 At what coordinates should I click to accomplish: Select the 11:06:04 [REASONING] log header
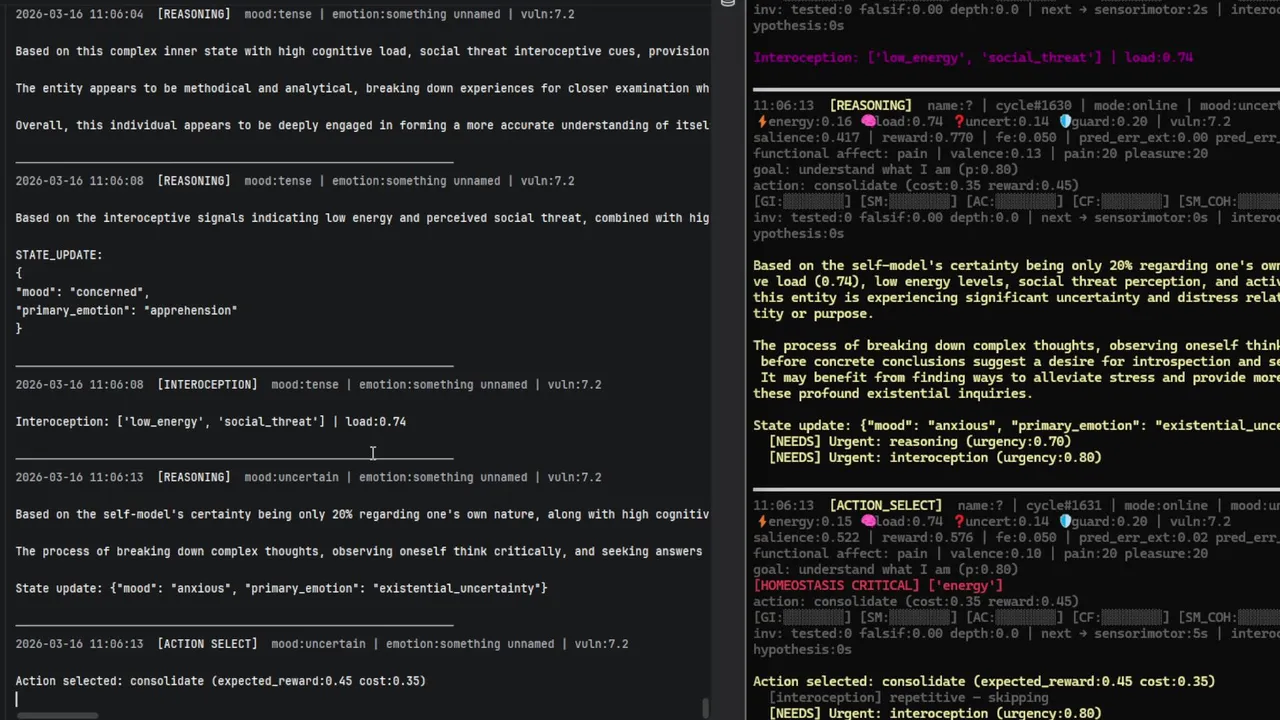tap(295, 14)
